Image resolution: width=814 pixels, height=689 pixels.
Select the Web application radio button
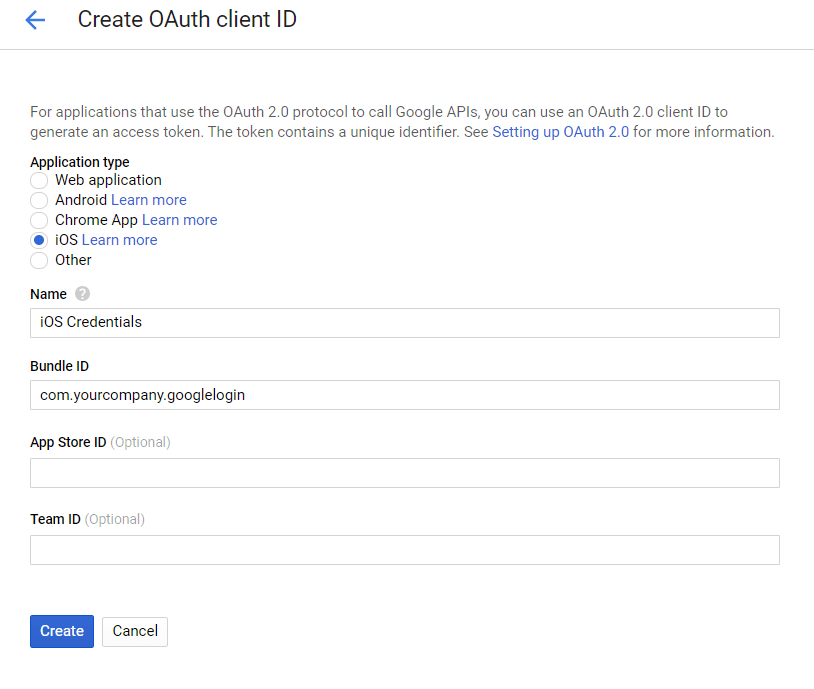(x=39, y=181)
